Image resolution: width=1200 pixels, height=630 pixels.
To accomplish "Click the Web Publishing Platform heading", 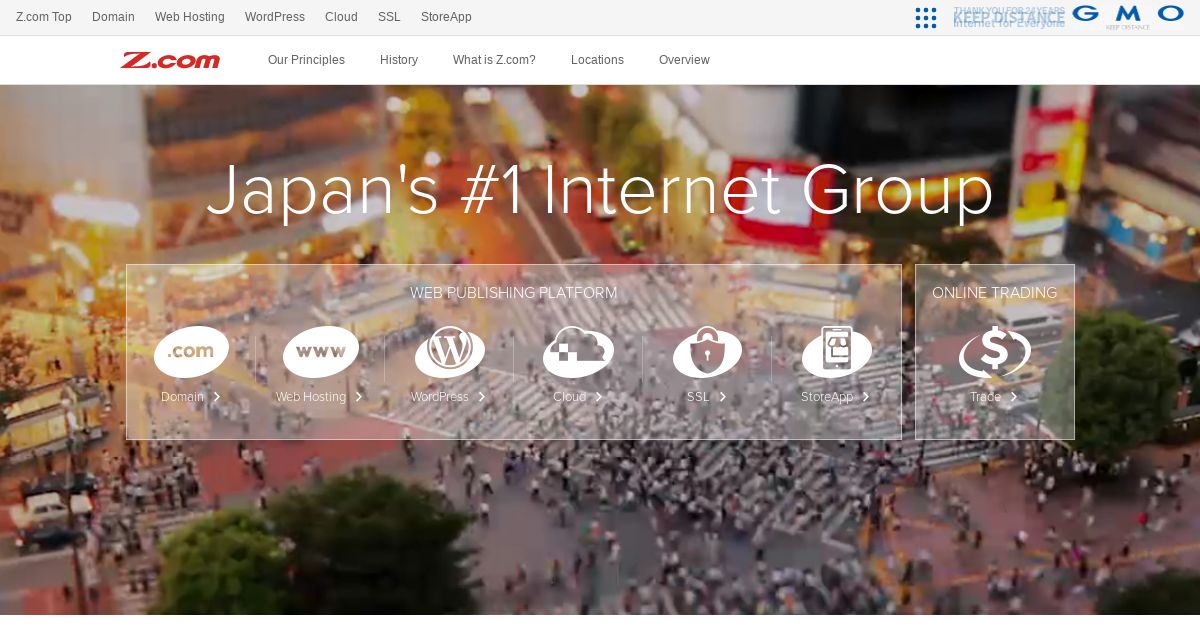I will [513, 293].
